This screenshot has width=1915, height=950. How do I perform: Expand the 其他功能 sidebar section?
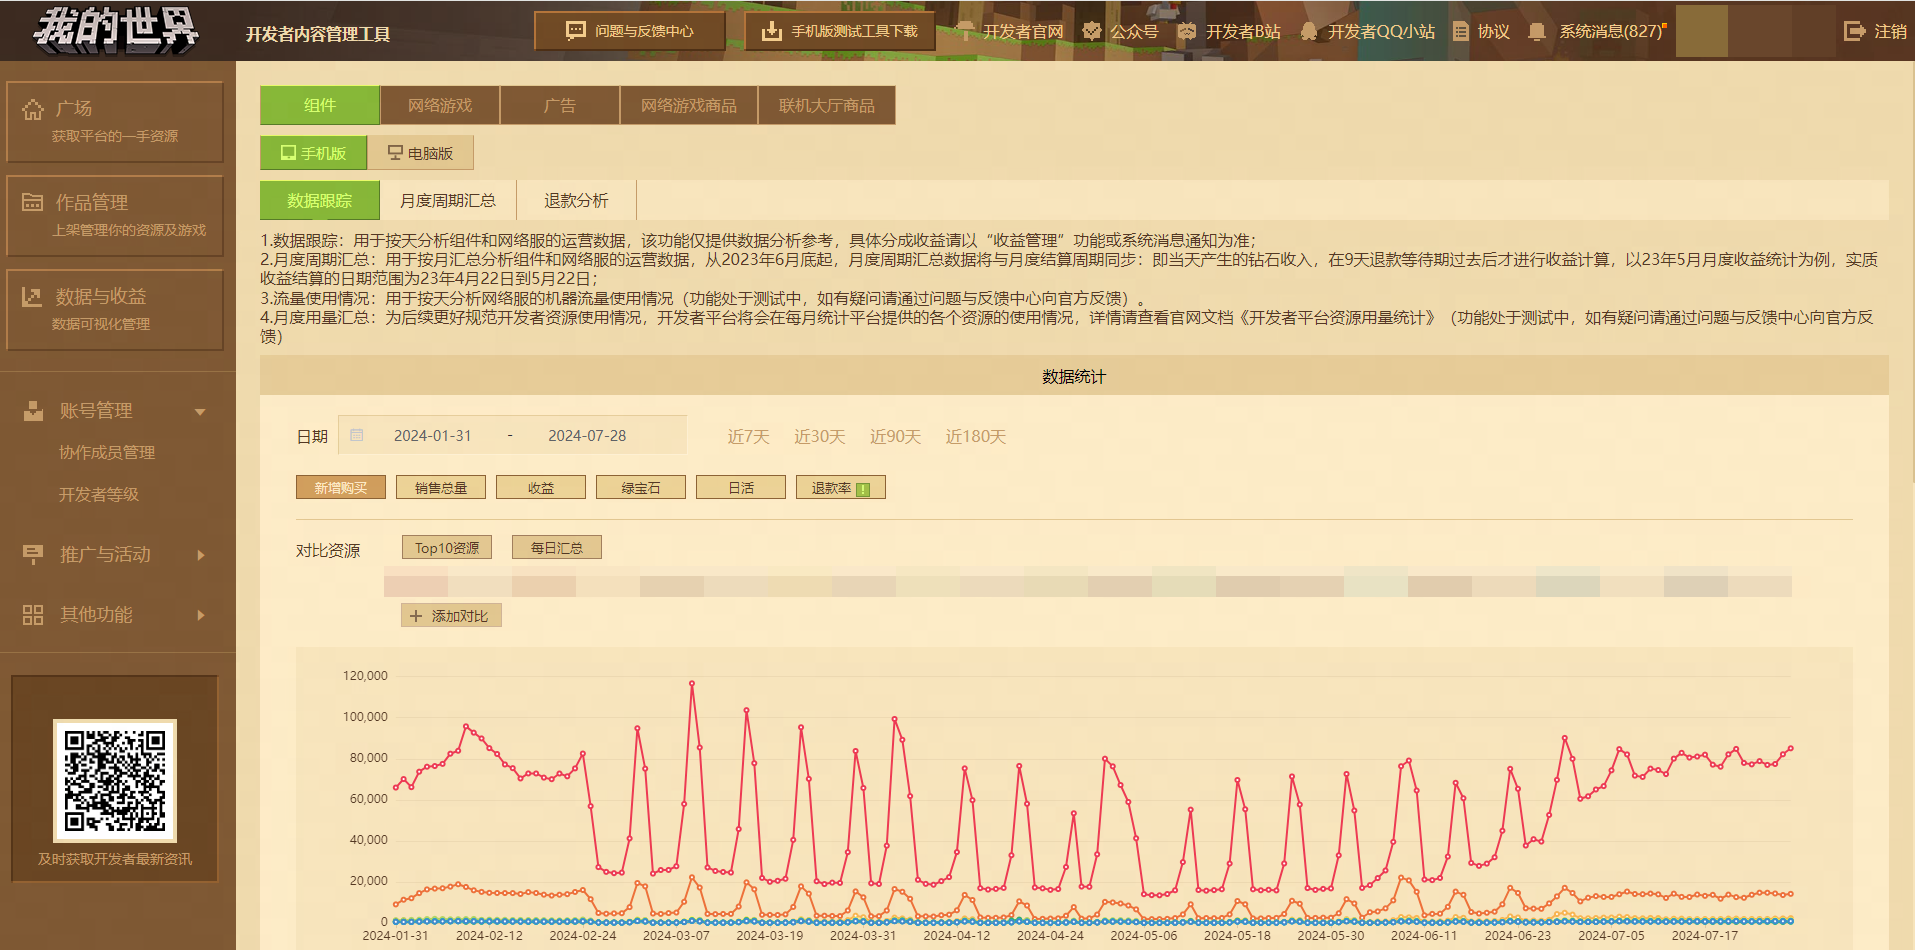(x=200, y=615)
